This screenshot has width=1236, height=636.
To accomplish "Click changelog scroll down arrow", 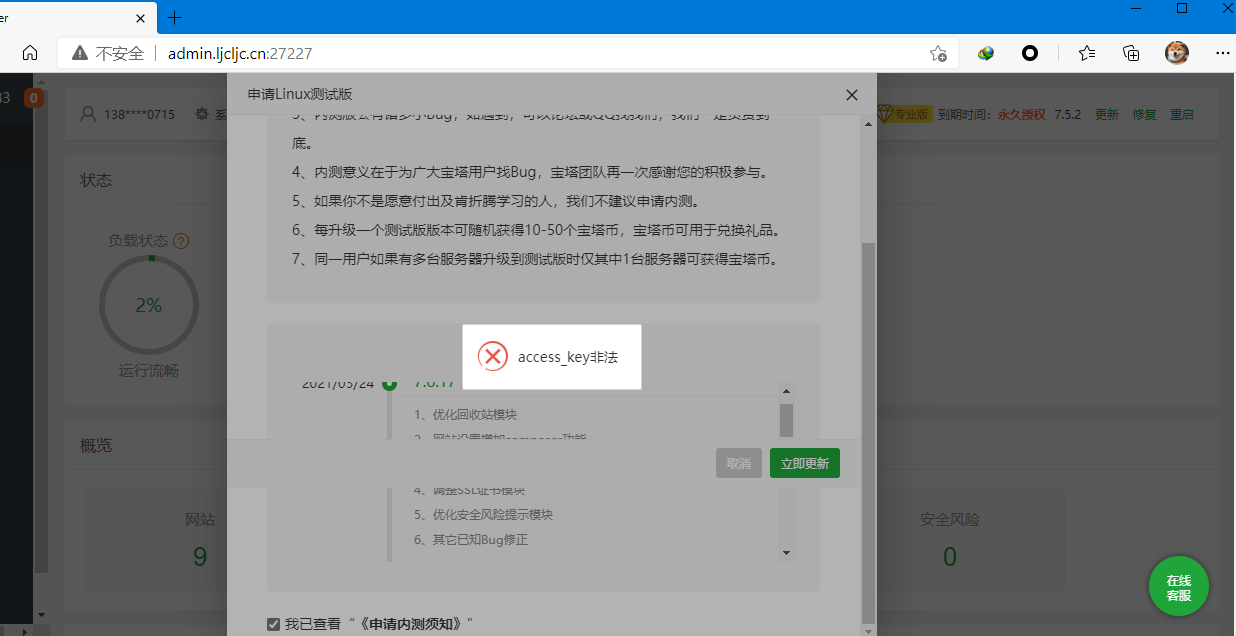I will pyautogui.click(x=786, y=553).
